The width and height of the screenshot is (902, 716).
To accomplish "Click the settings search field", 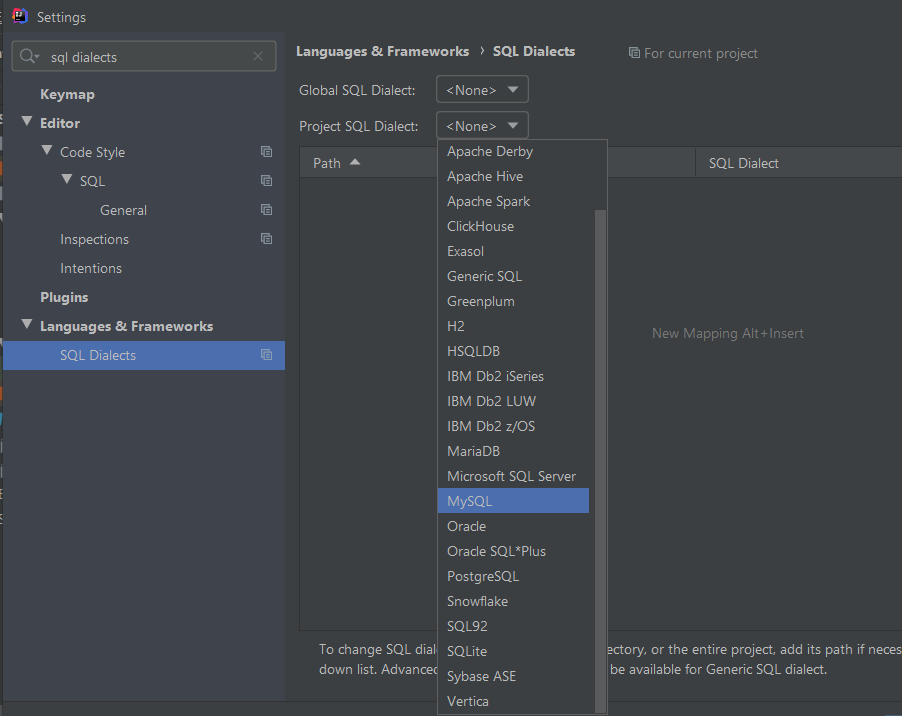I will tap(144, 56).
